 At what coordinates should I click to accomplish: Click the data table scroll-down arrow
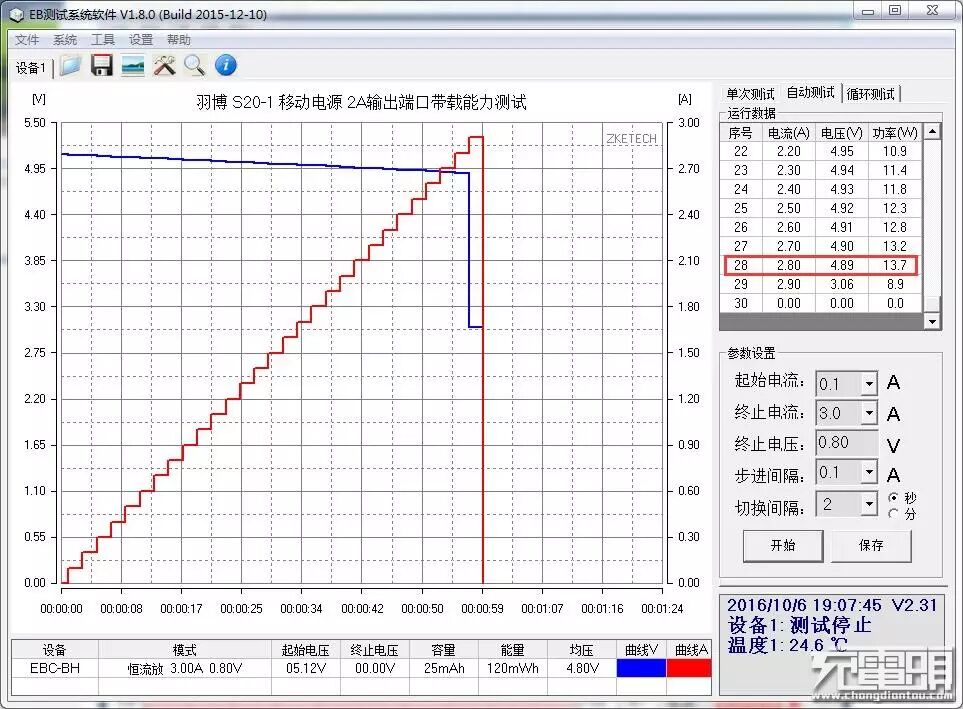click(x=933, y=321)
